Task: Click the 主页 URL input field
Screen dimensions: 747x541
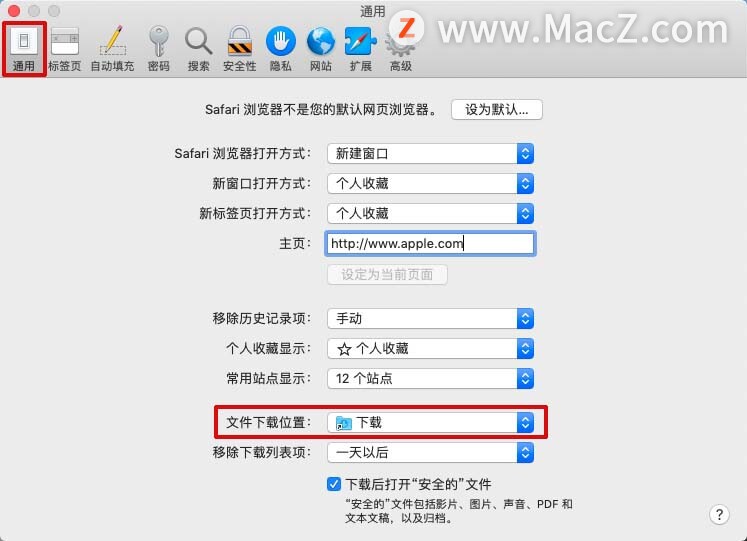Action: click(x=430, y=243)
